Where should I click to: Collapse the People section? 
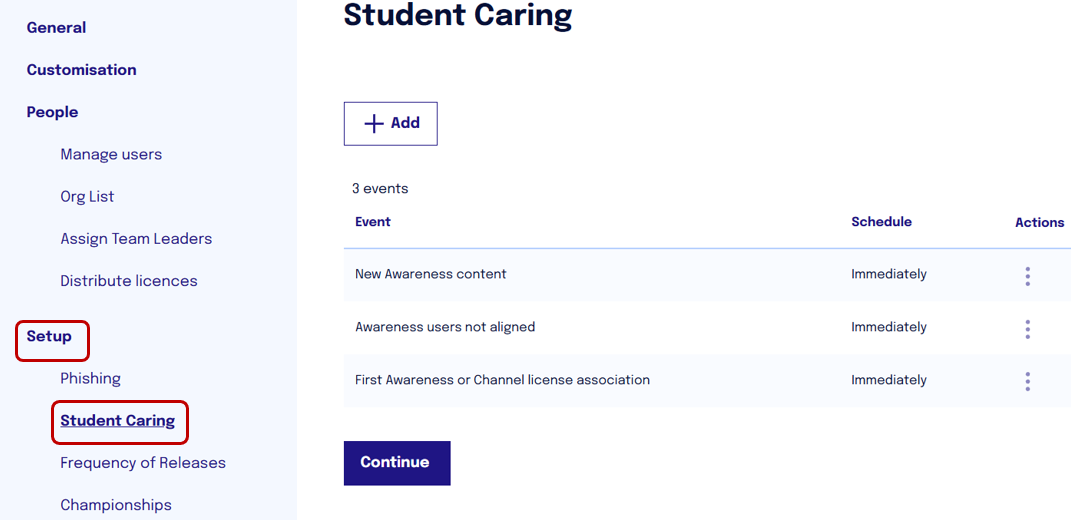tap(52, 112)
